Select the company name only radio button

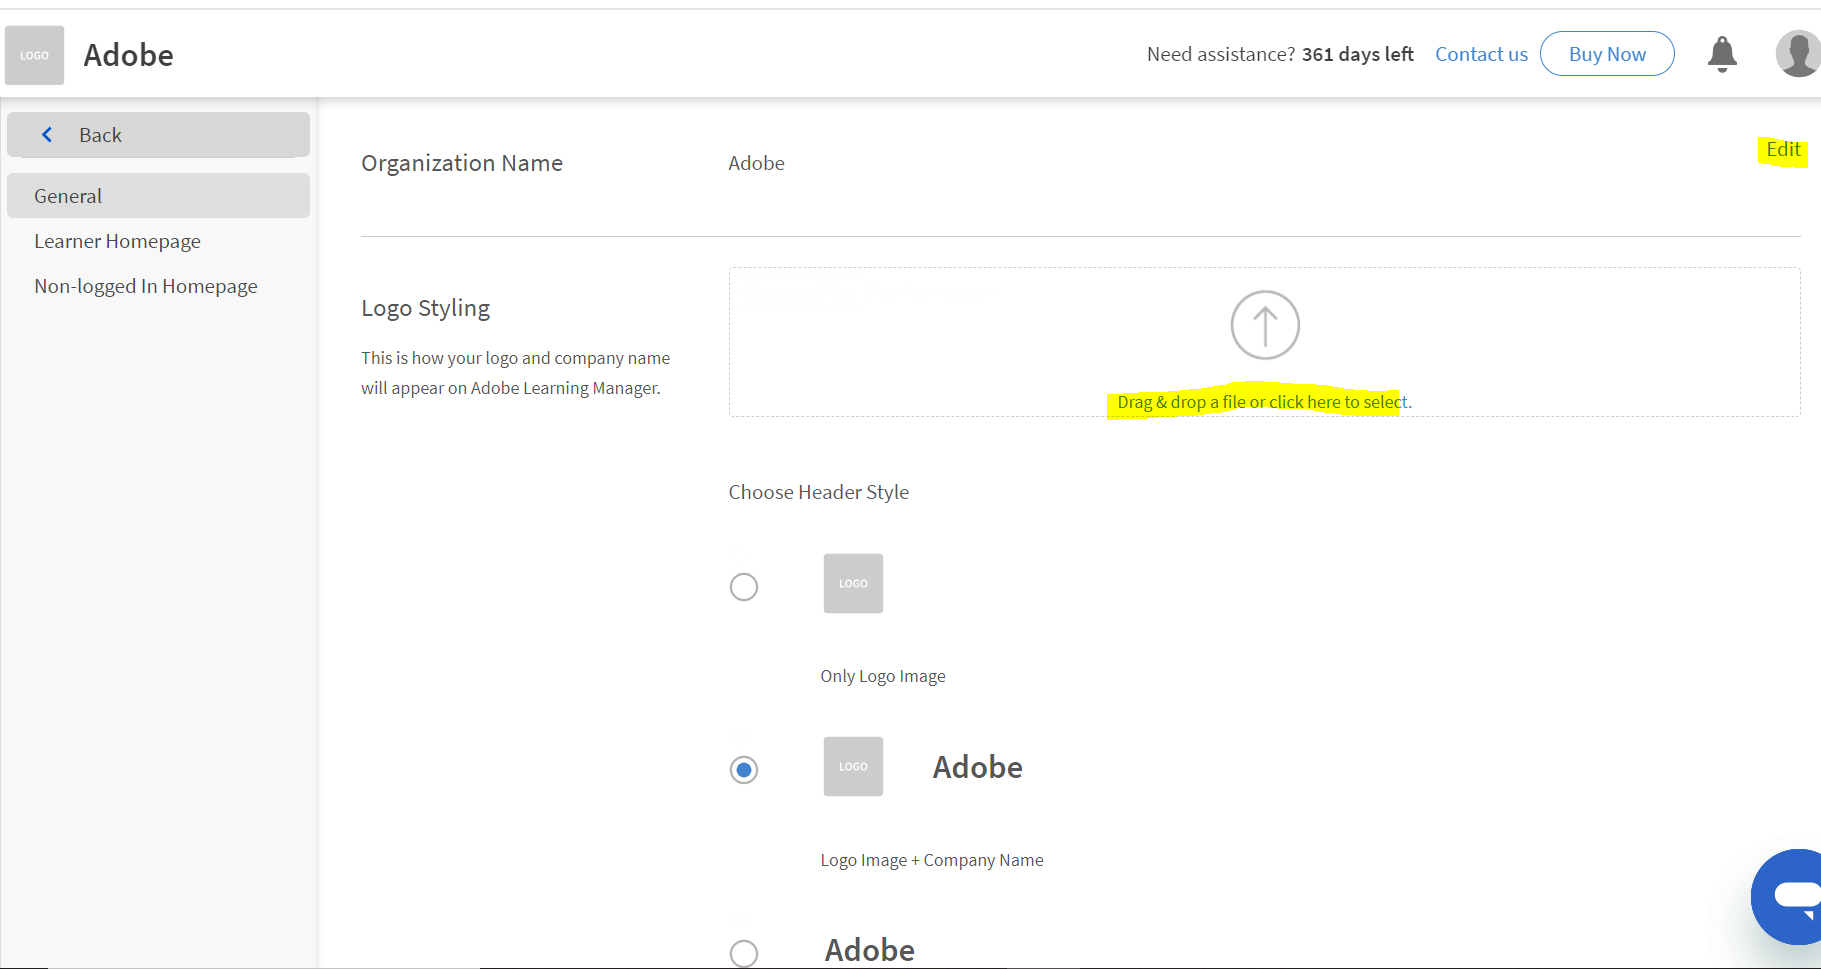[x=744, y=953]
